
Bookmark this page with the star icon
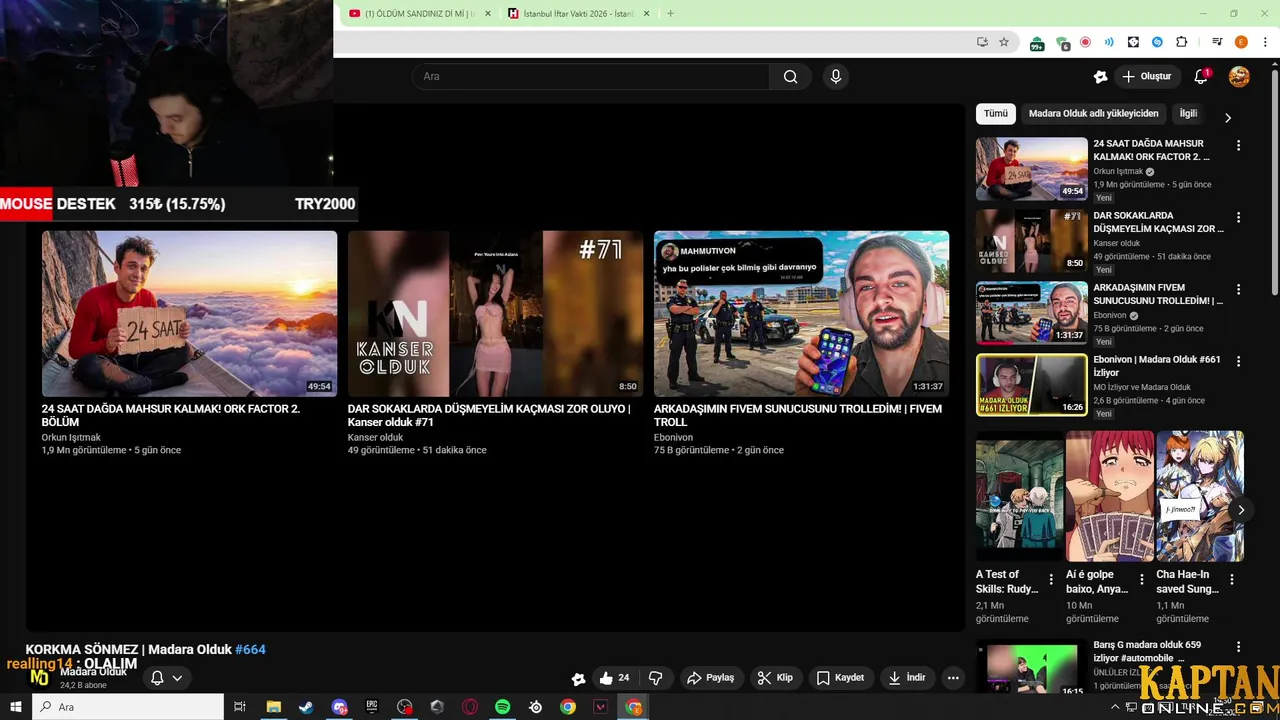1004,42
